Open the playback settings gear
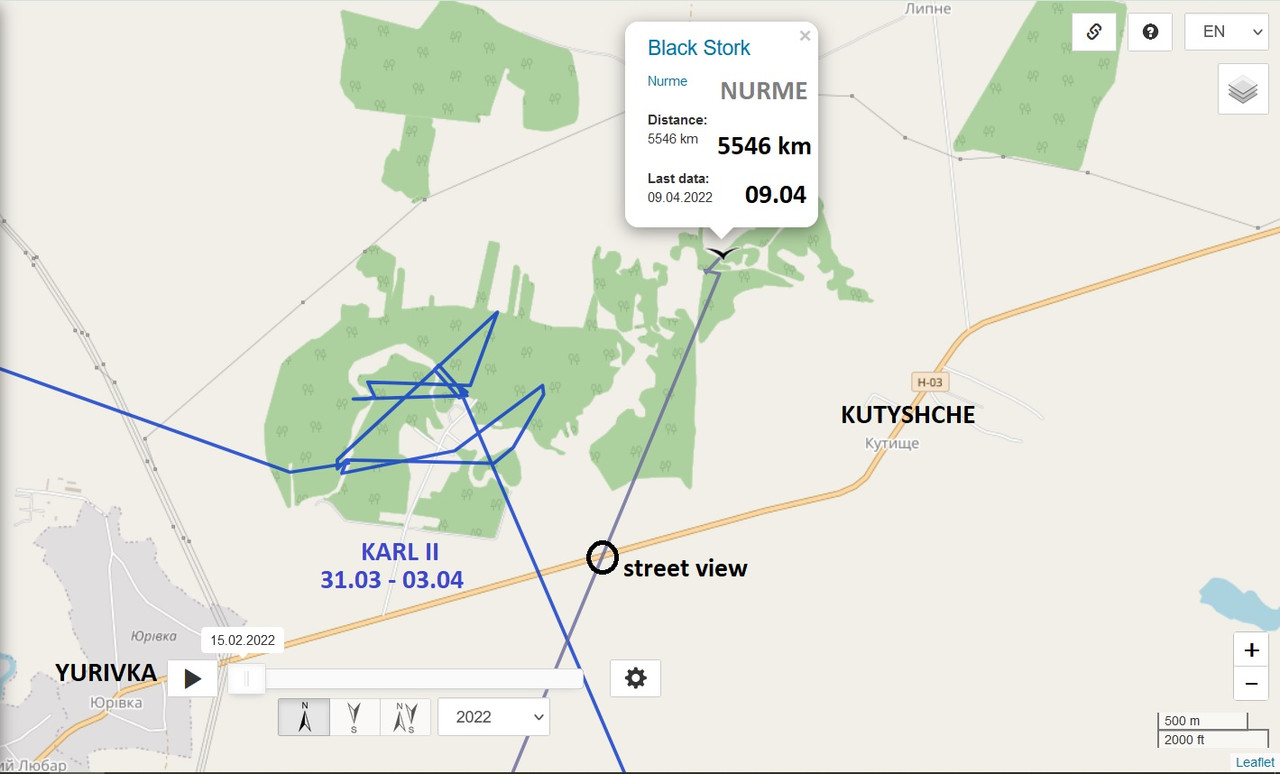The width and height of the screenshot is (1280, 774). pyautogui.click(x=636, y=678)
